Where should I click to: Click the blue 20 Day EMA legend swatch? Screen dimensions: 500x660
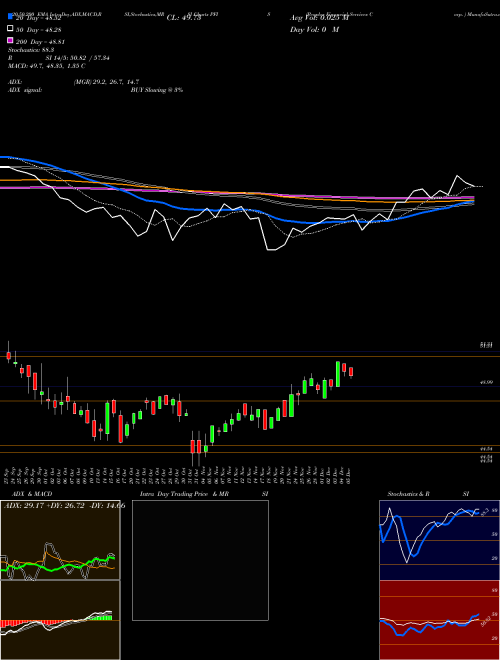point(11,16)
